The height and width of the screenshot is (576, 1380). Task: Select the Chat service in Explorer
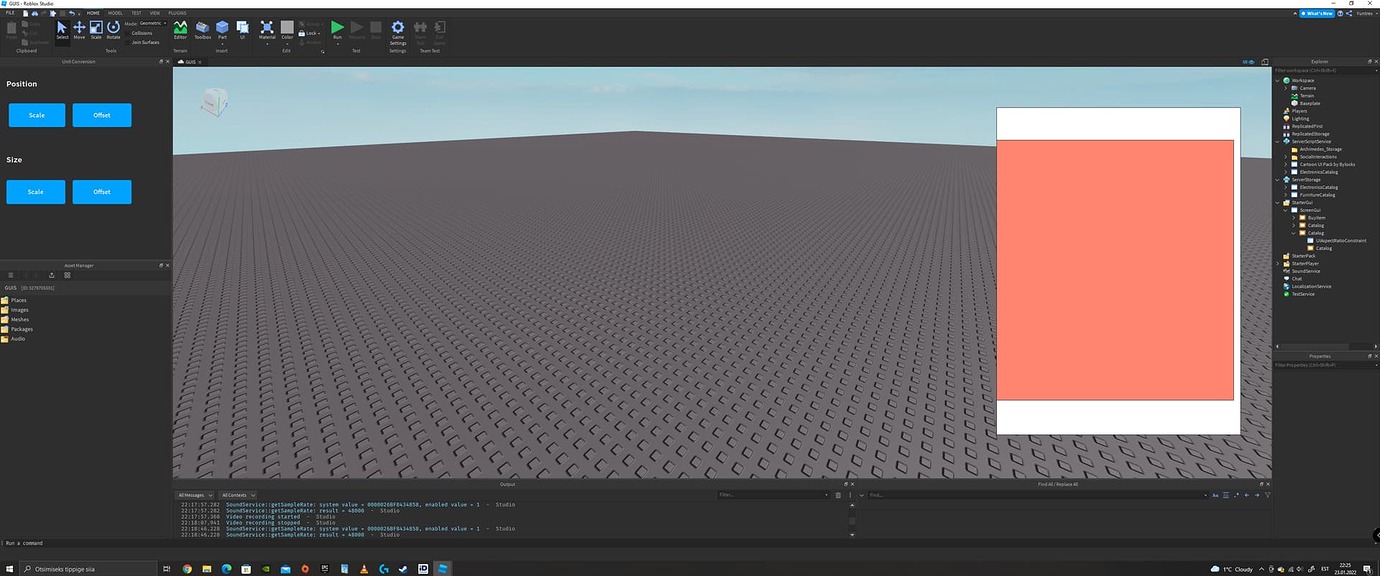pos(1296,279)
